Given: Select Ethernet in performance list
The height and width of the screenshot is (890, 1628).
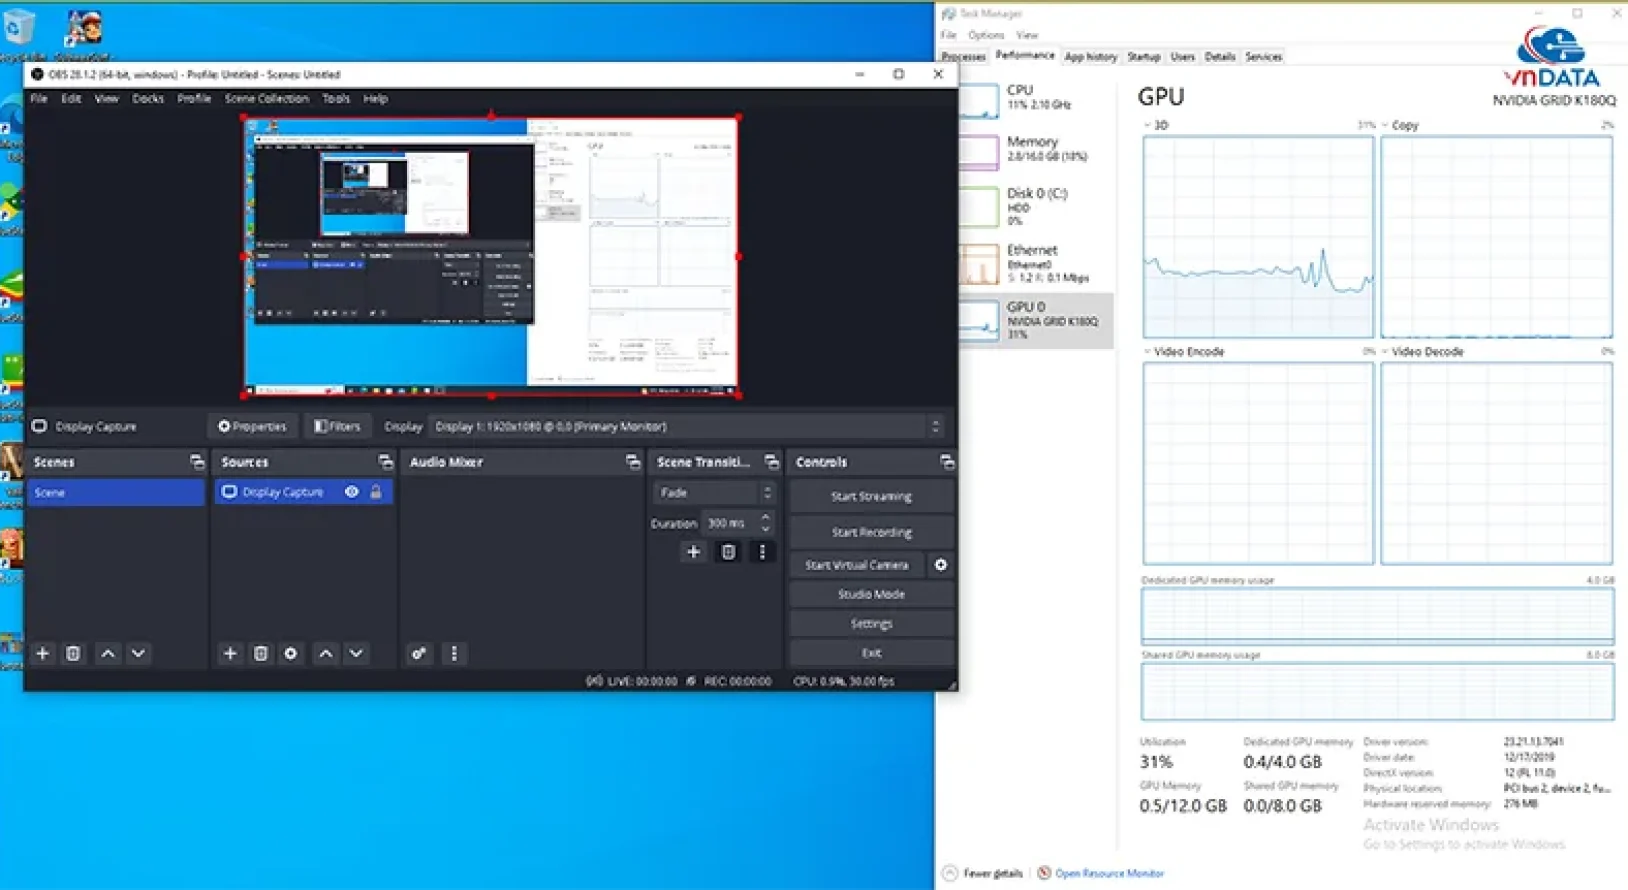Looking at the screenshot, I should [x=1035, y=263].
